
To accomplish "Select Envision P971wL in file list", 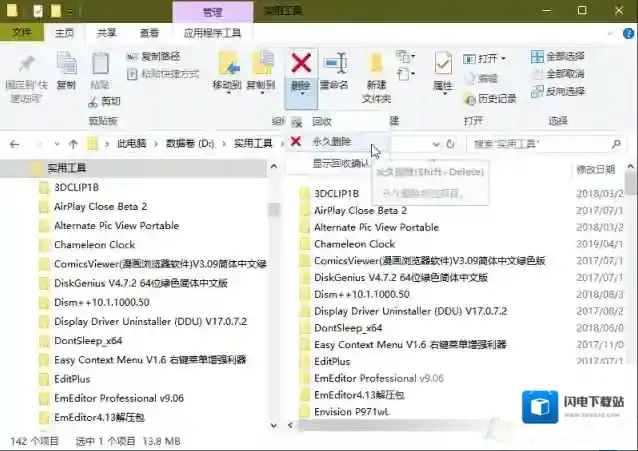I will (352, 412).
